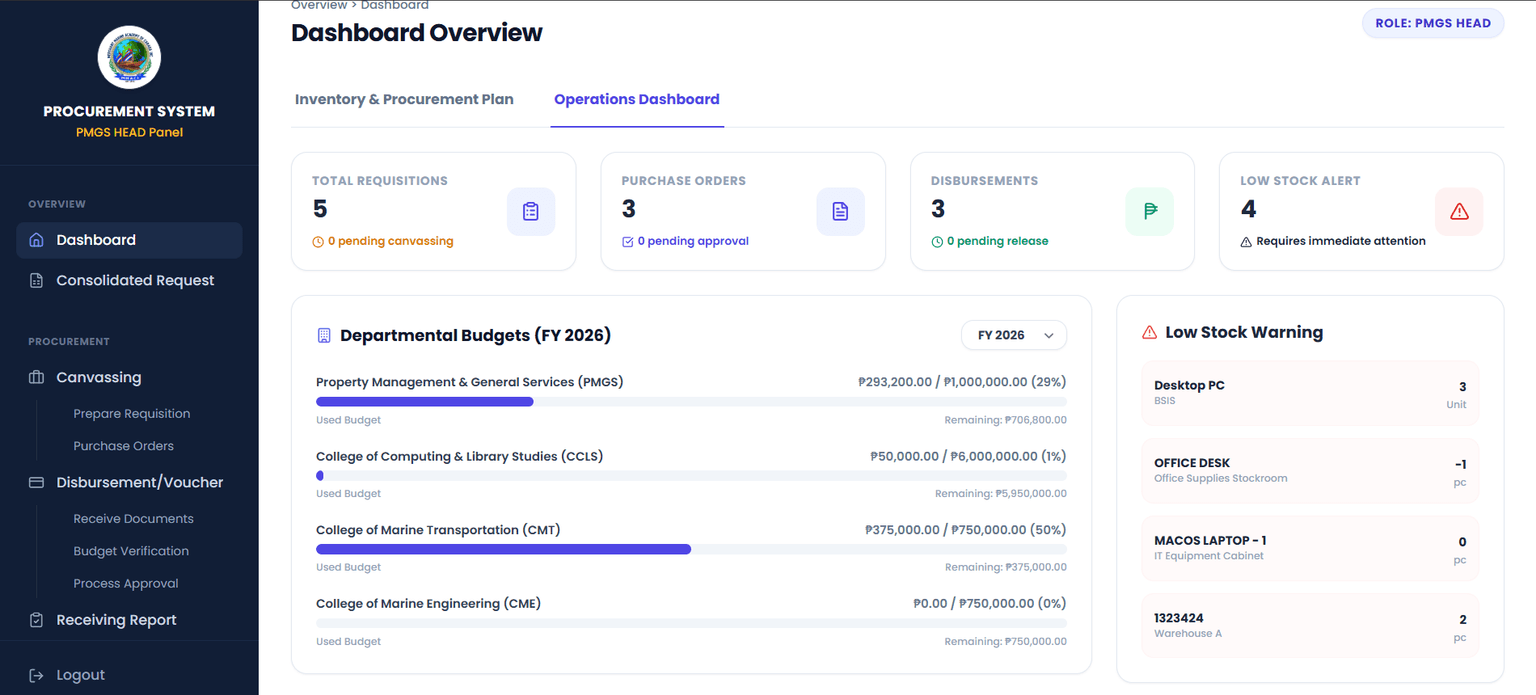Open Process Approval submenu item

(126, 584)
